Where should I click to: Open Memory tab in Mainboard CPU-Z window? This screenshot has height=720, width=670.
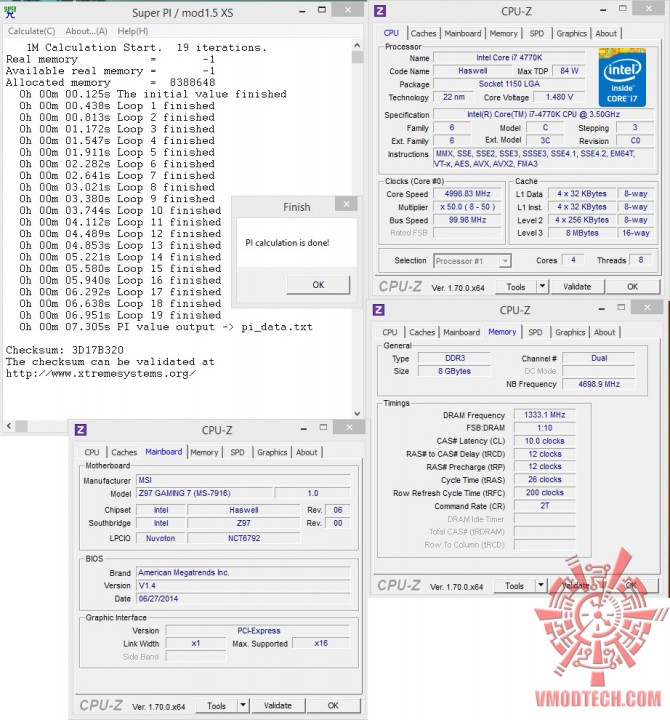[204, 452]
